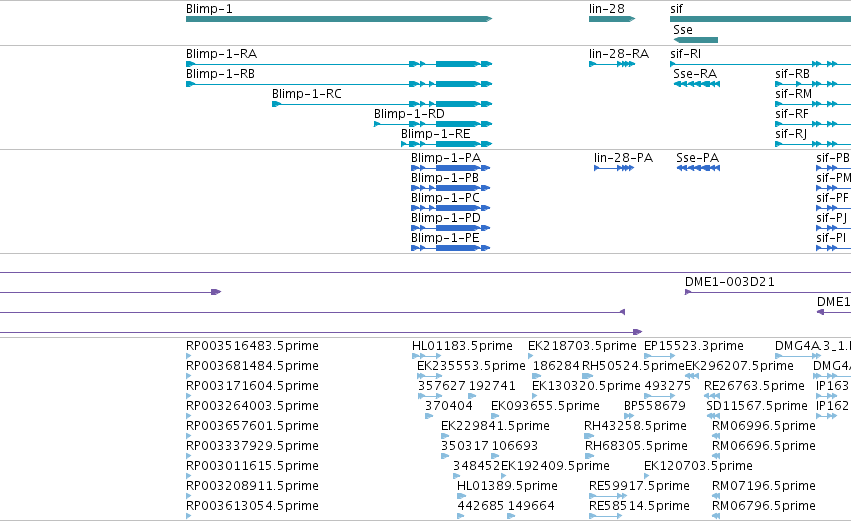Click the RM06696.5prime EST label

(x=764, y=447)
